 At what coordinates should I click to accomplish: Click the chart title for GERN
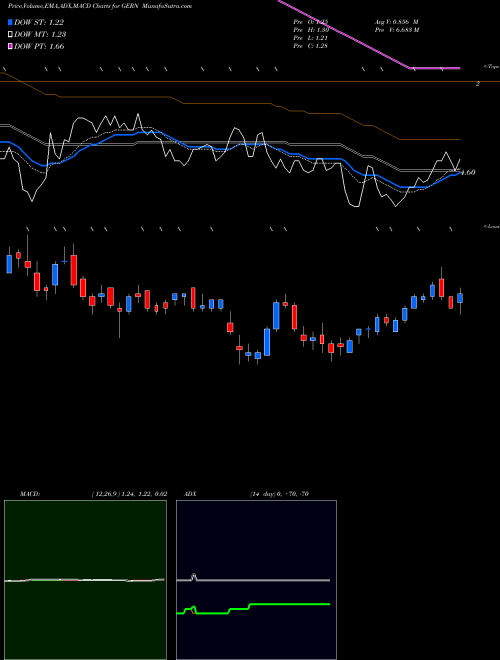pyautogui.click(x=100, y=7)
